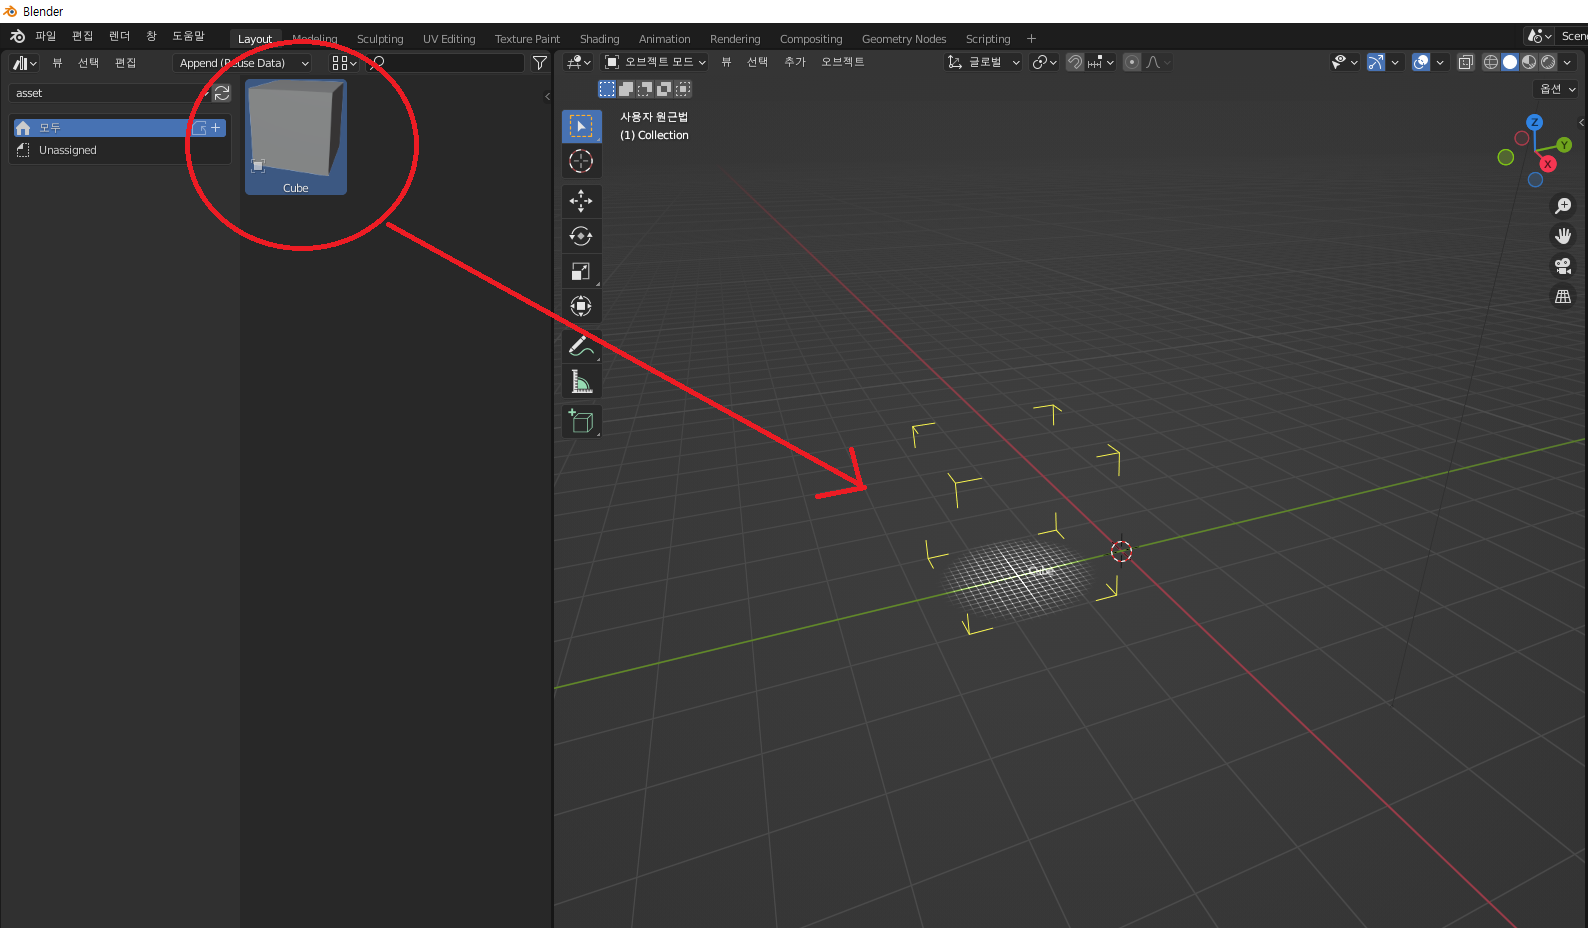Open the global transform orientation dropdown
Image resolution: width=1588 pixels, height=928 pixels.
pyautogui.click(x=984, y=62)
